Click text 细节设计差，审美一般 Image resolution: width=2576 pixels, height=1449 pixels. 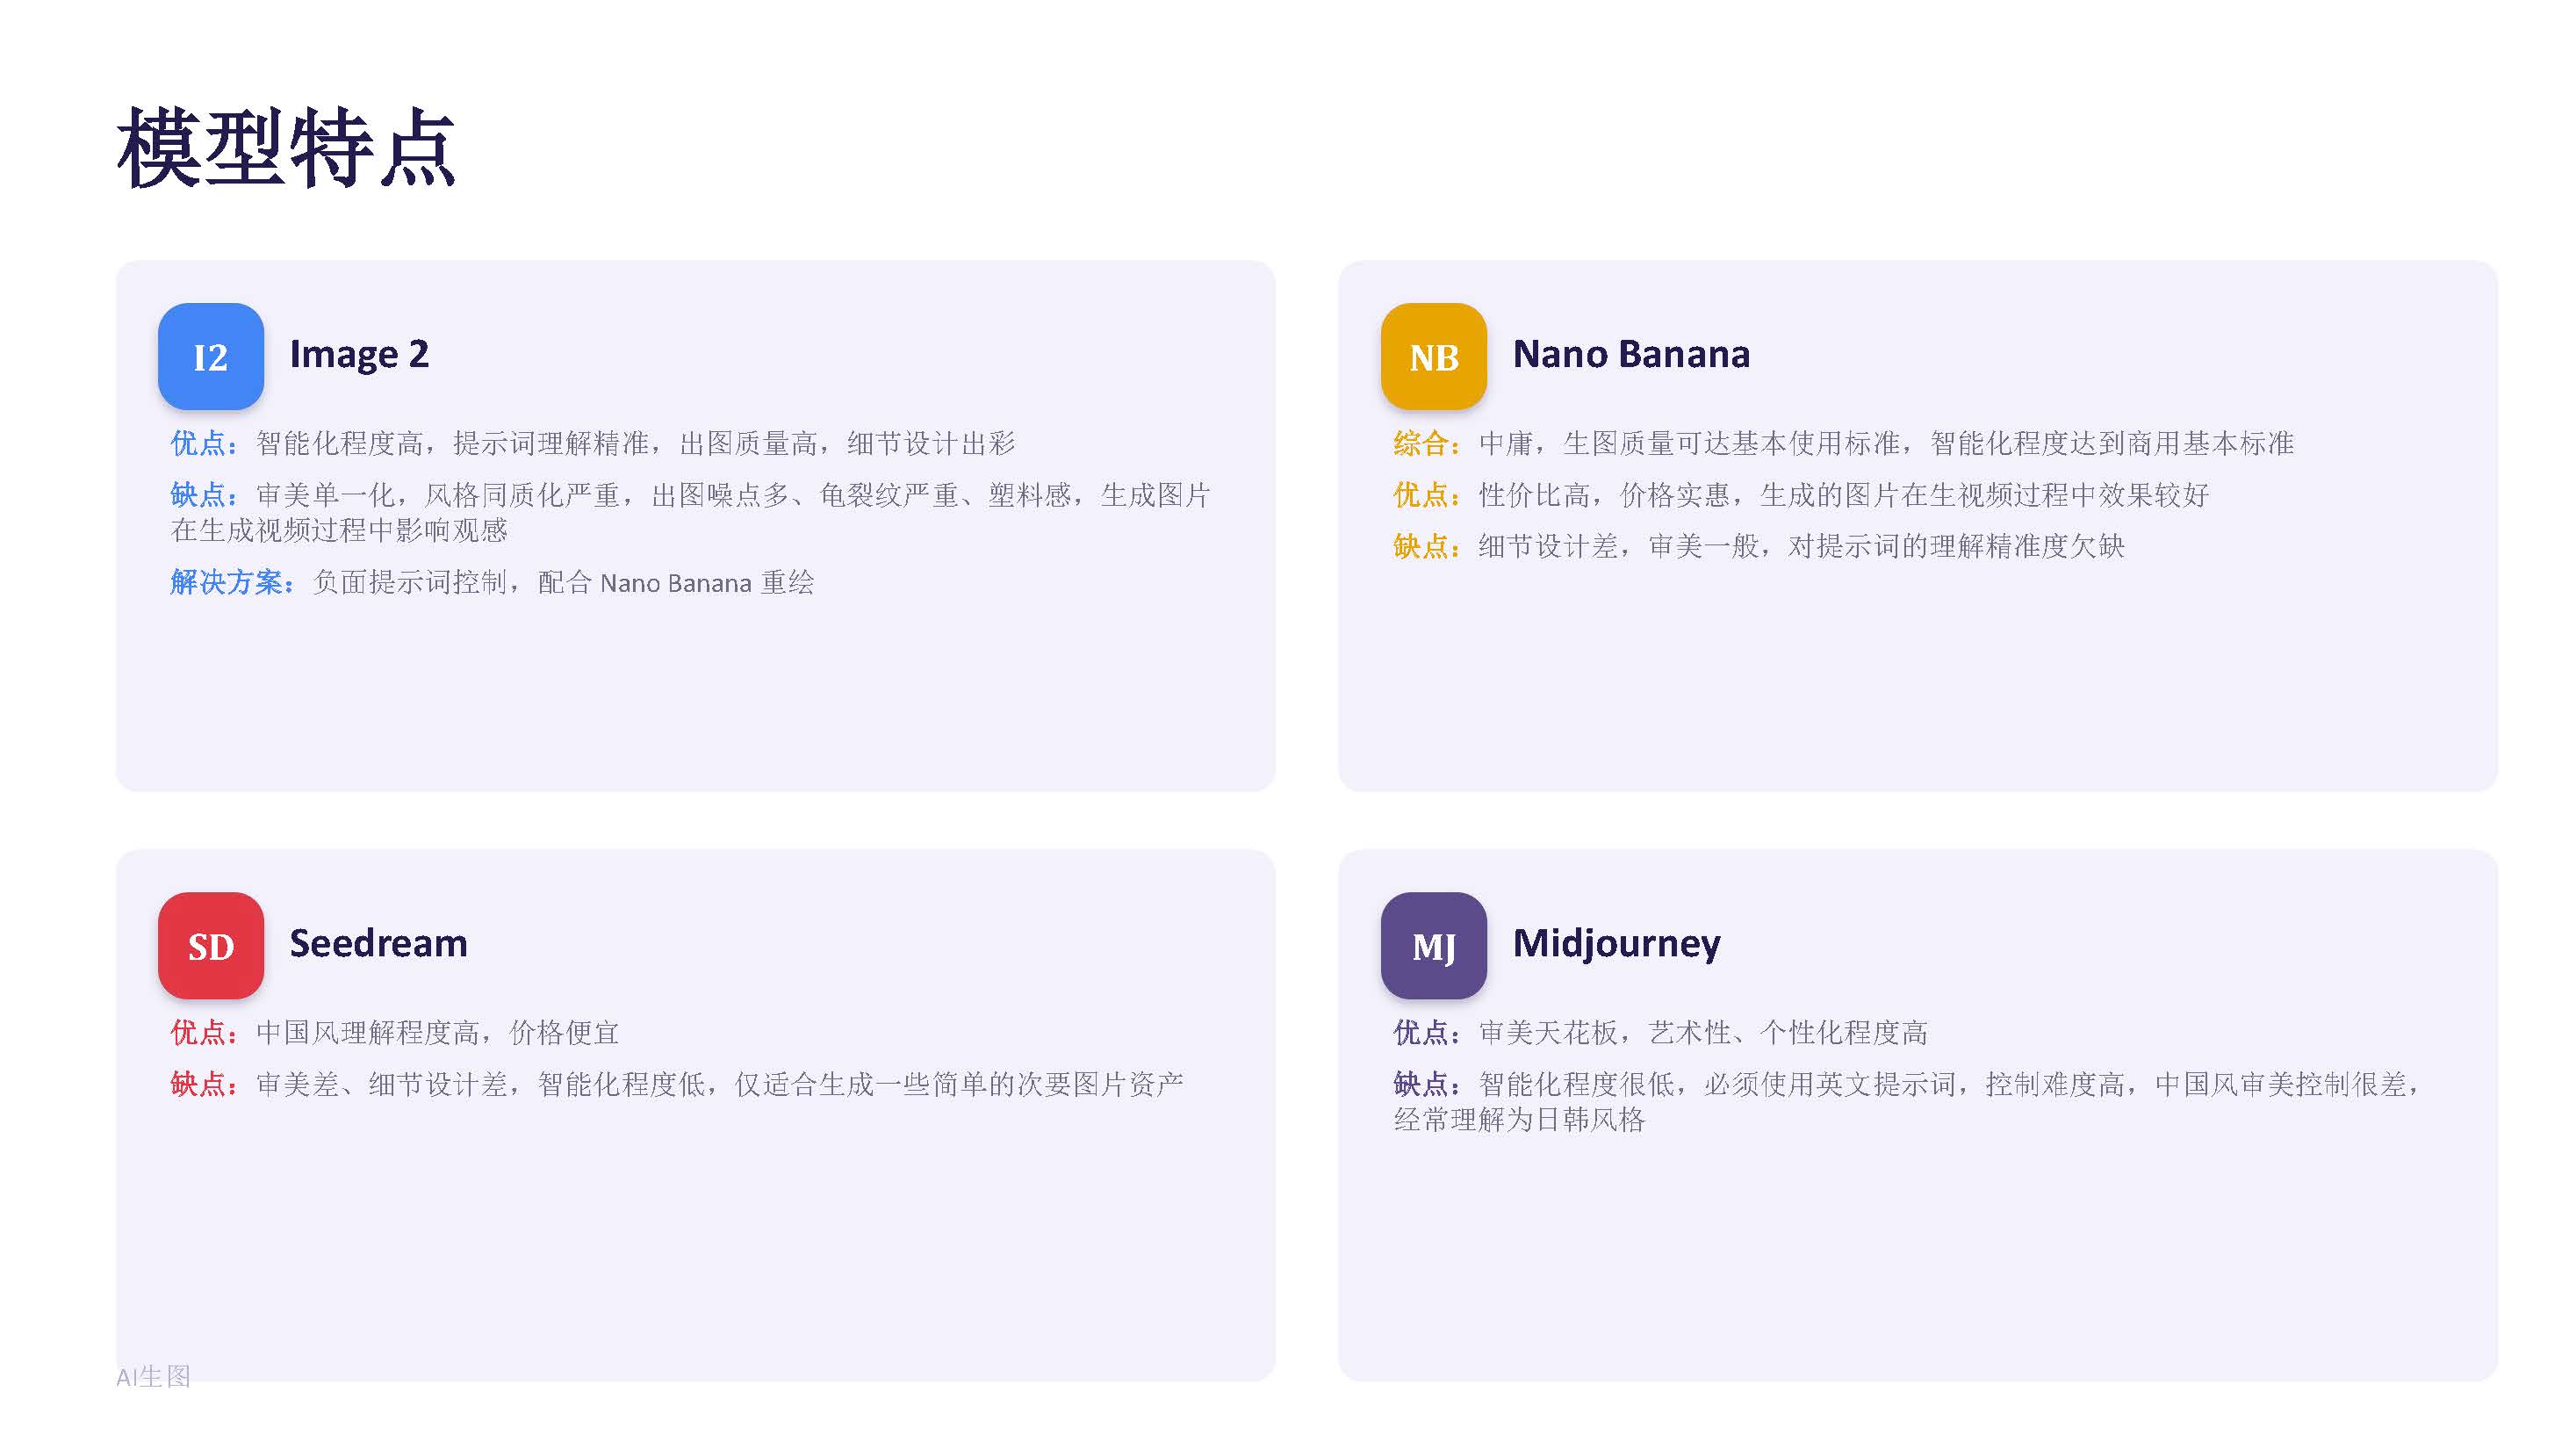coord(1619,546)
